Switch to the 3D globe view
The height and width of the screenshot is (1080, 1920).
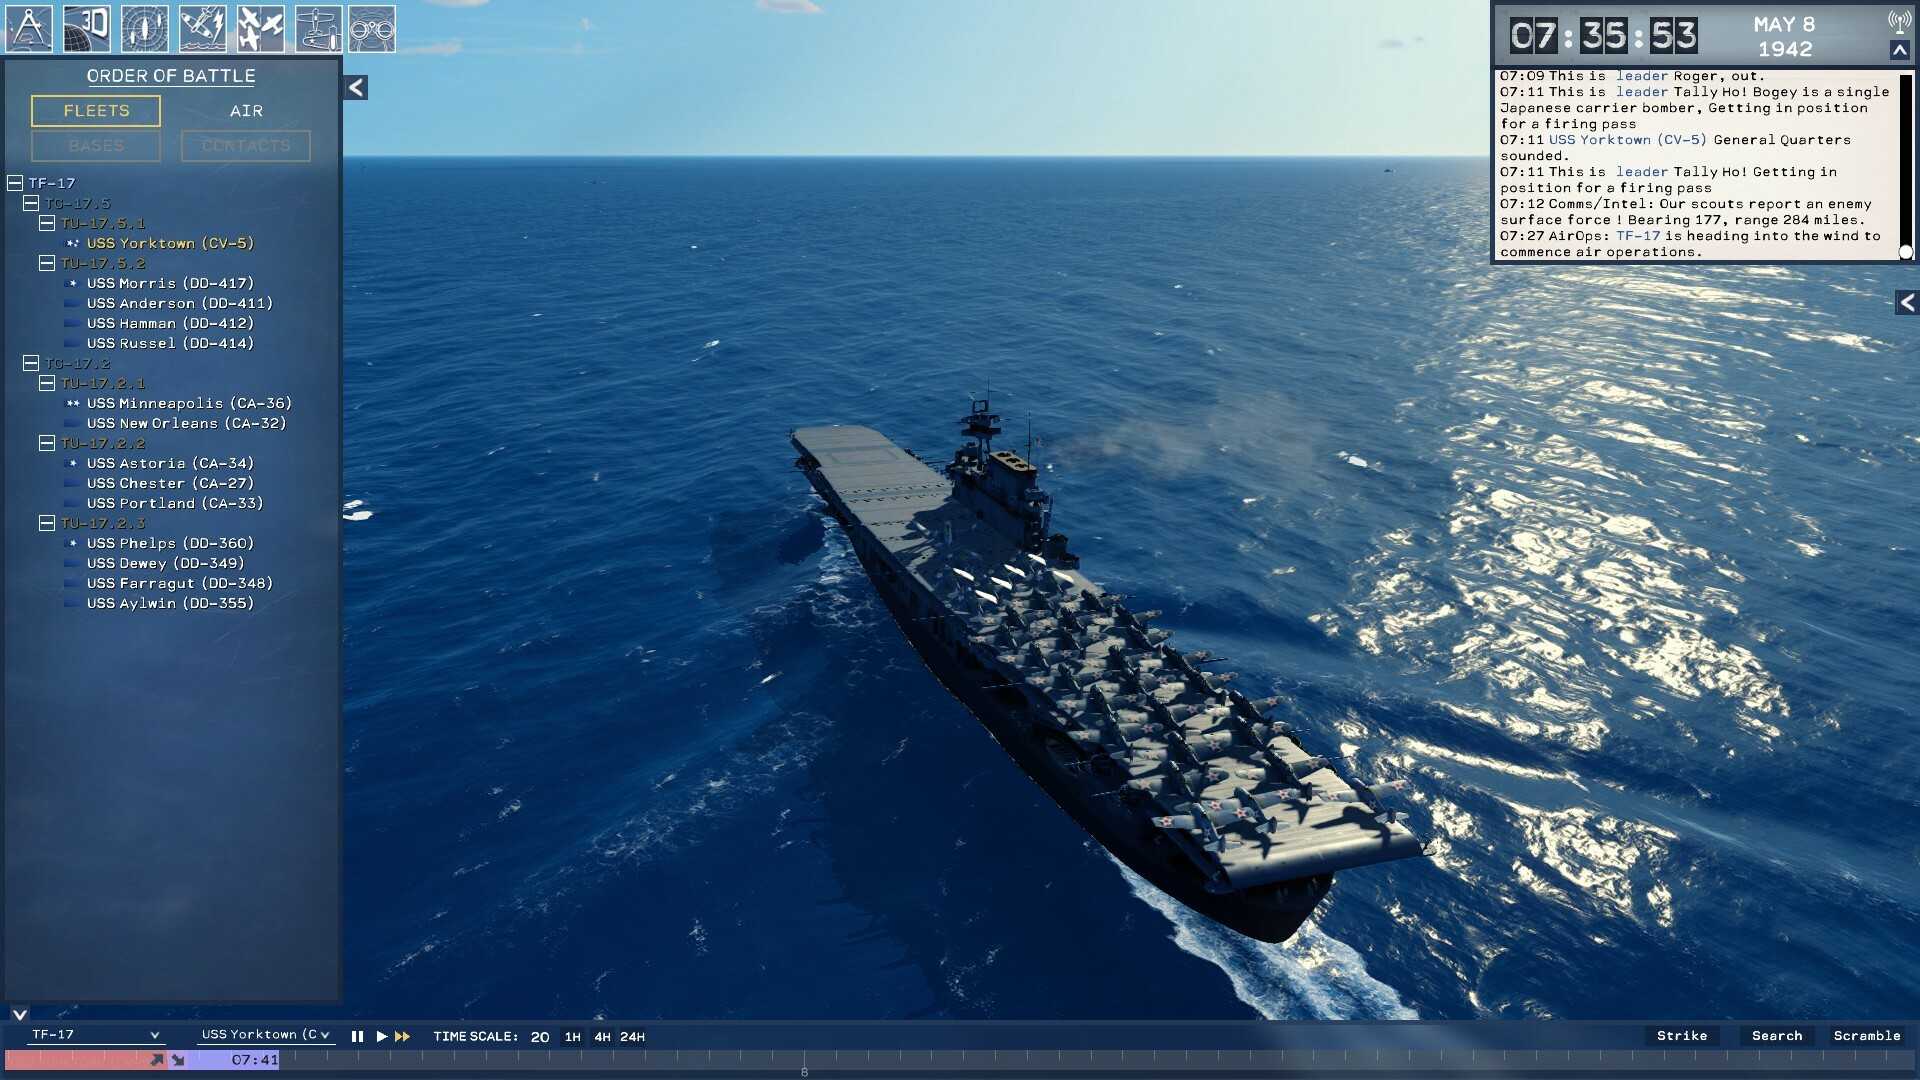(88, 28)
